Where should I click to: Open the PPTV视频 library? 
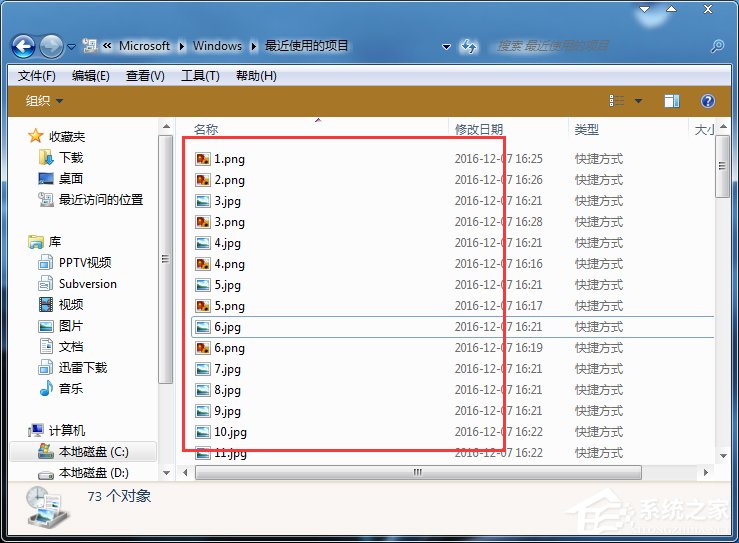click(x=75, y=263)
